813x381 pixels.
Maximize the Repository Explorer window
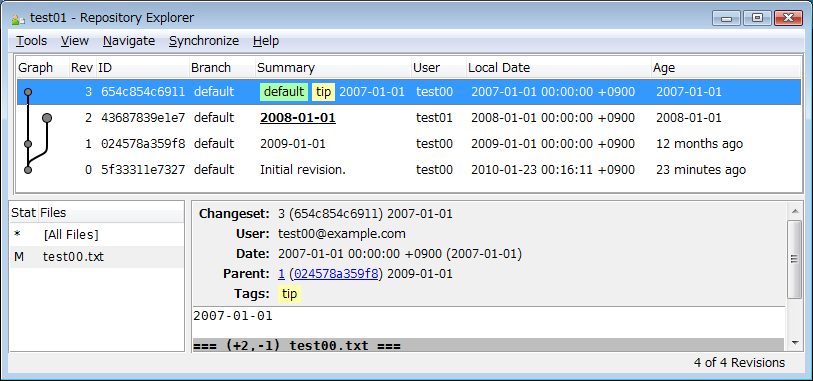757,18
